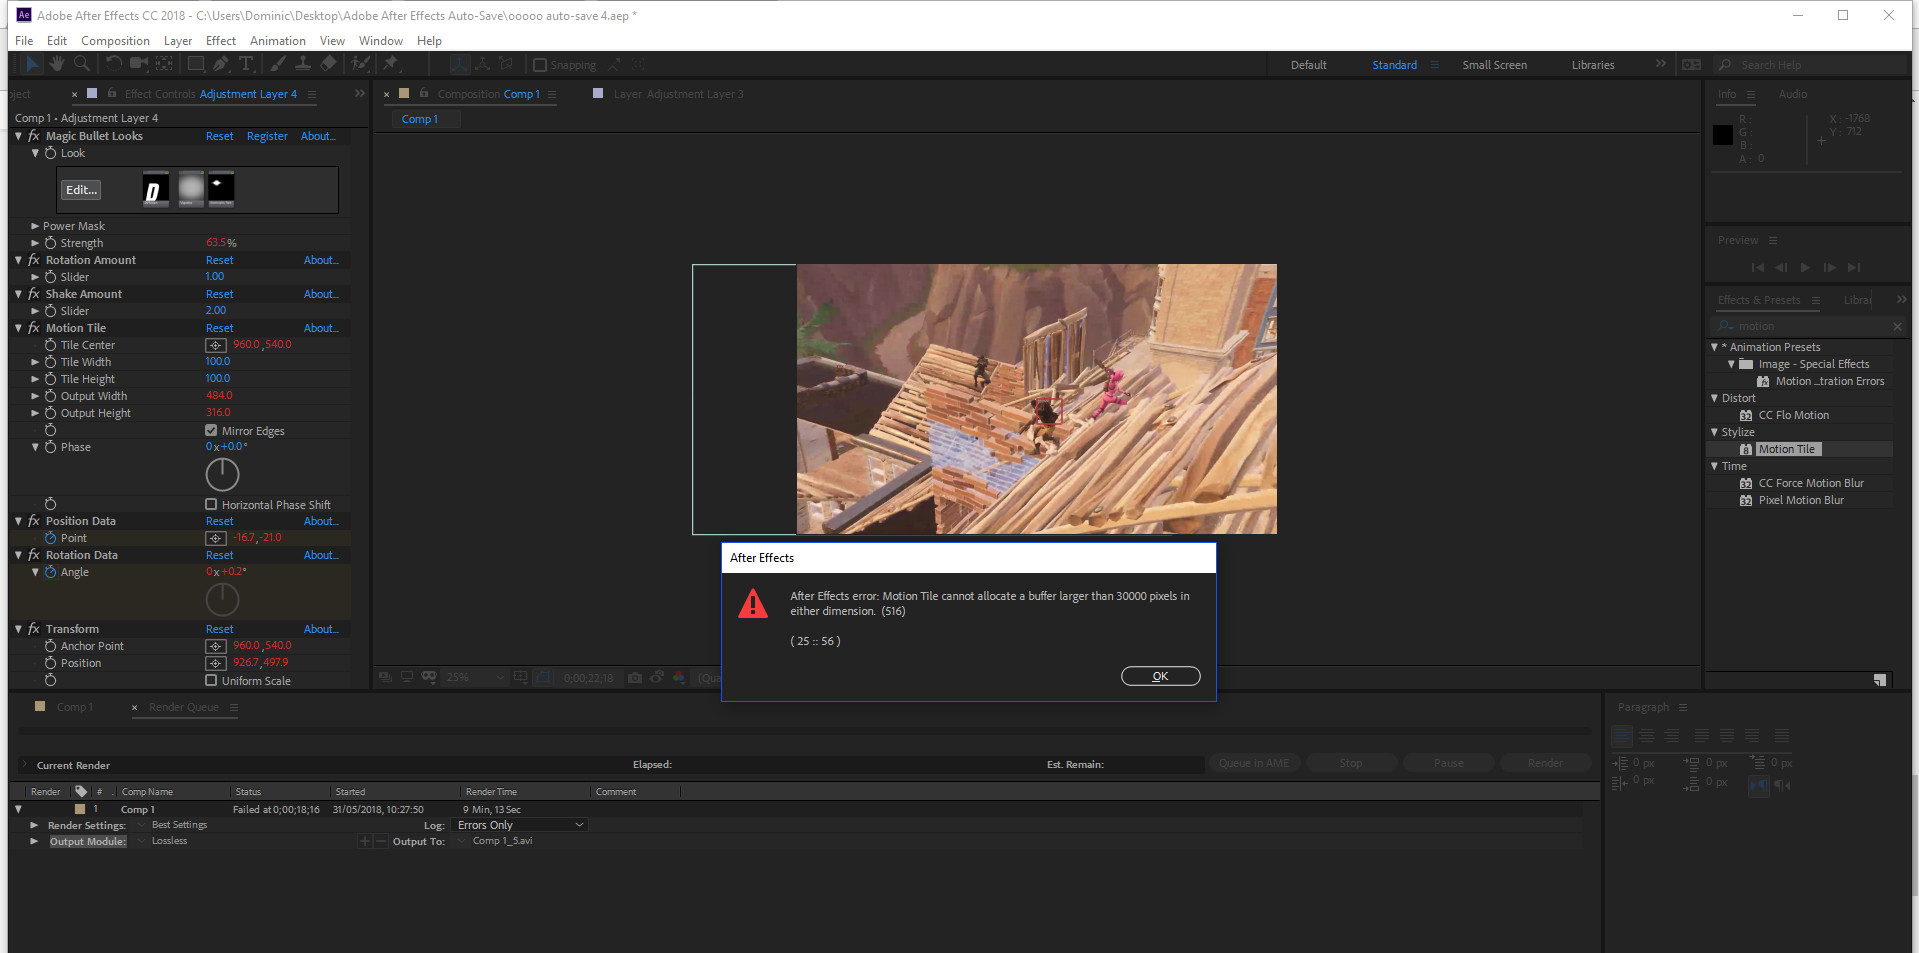Uncheck the Mirror Edges checkbox
Viewport: 1919px width, 953px height.
[x=211, y=431]
